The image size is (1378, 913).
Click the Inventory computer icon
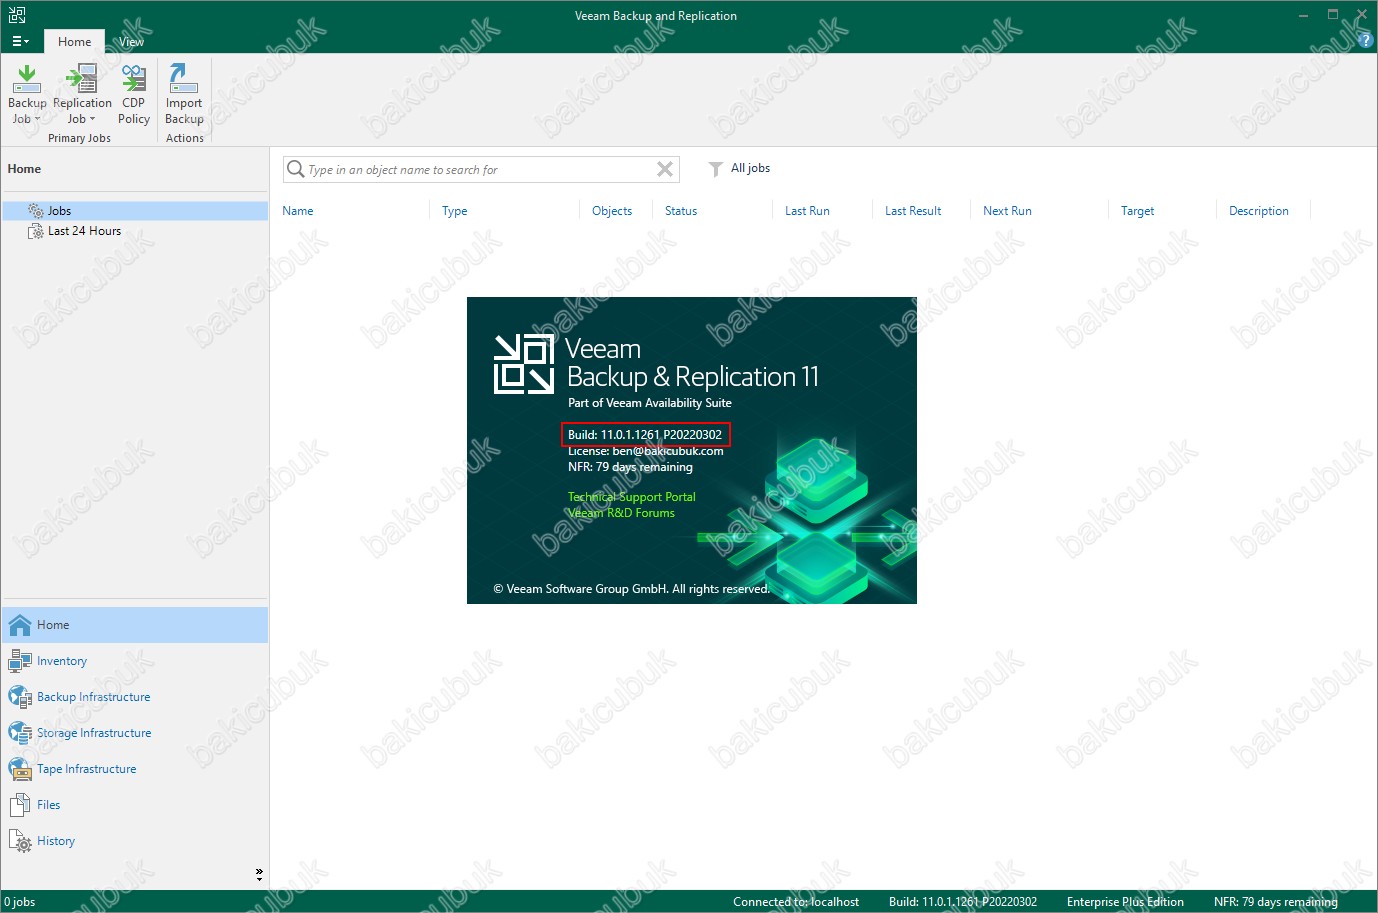(x=20, y=661)
